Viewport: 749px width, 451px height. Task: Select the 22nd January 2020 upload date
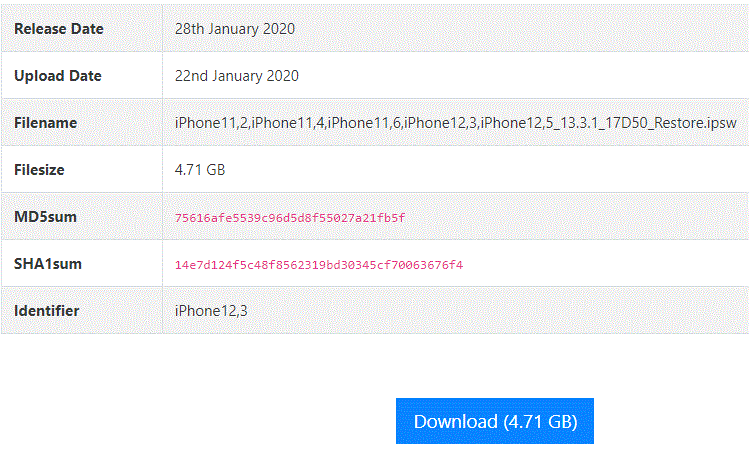click(x=236, y=76)
